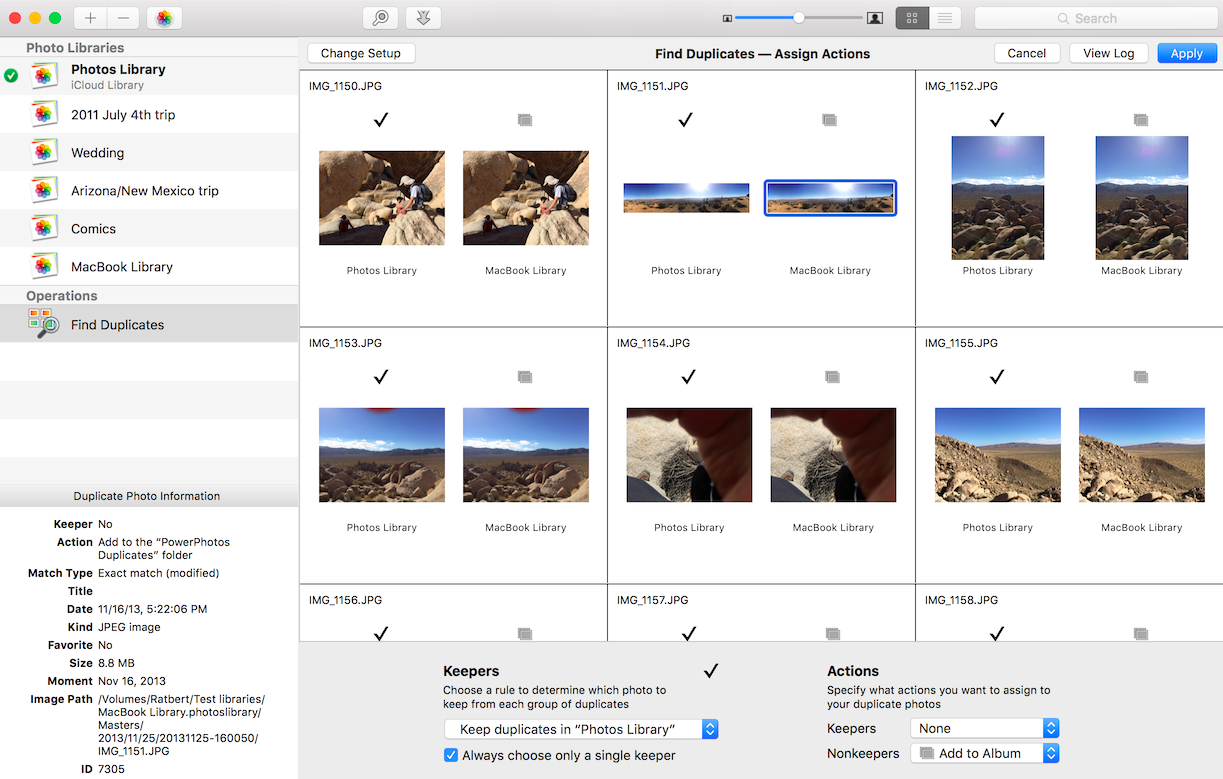Toggle Always choose only a single keeper
Viewport: 1223px width, 779px height.
click(x=451, y=755)
